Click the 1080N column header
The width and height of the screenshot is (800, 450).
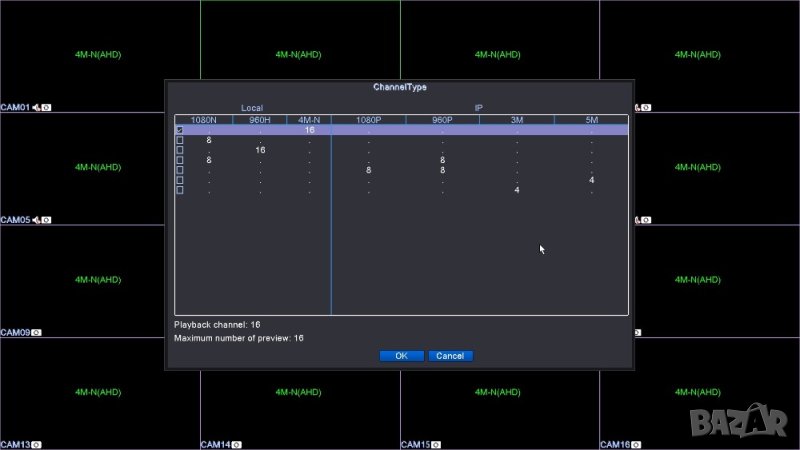point(204,120)
